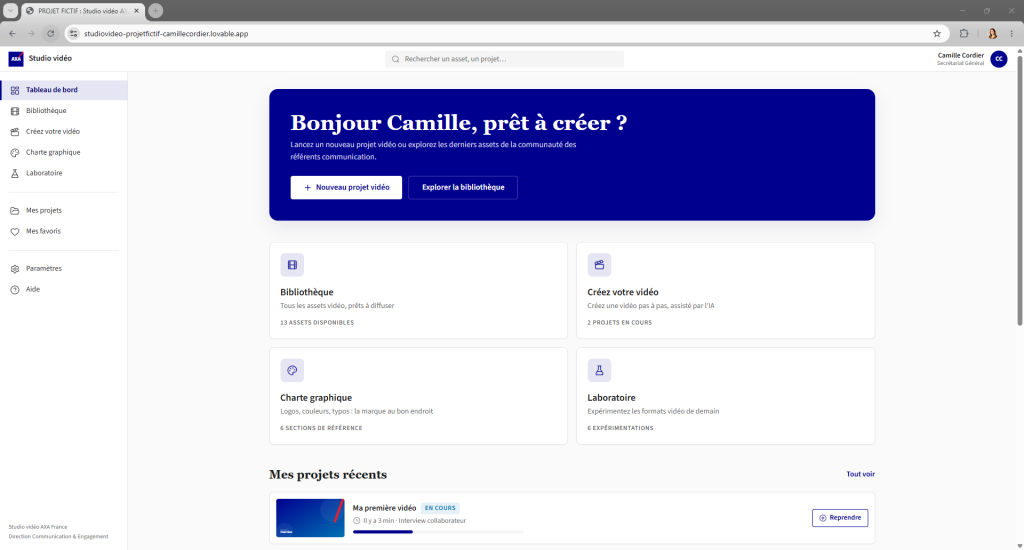1024x550 pixels.
Task: Open Paramètres in sidebar
Action: pyautogui.click(x=64, y=269)
